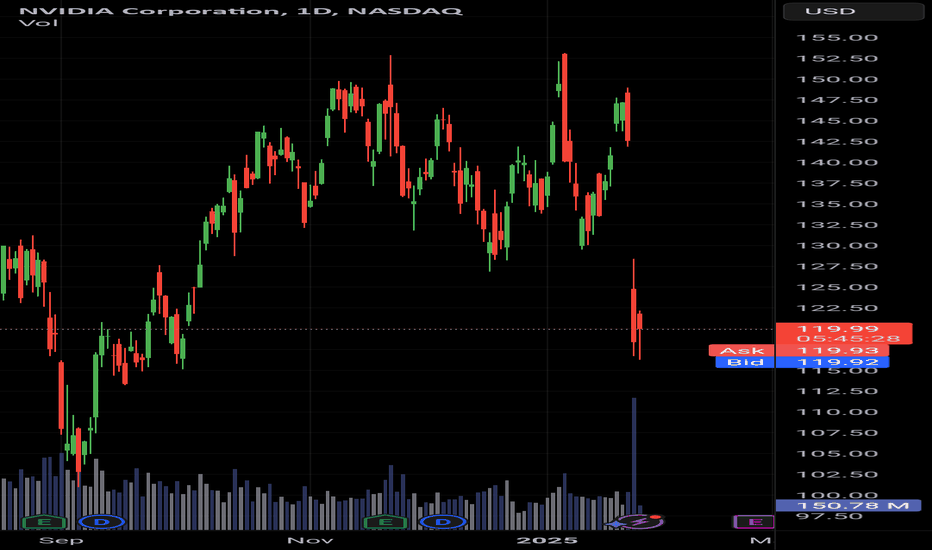Open the USD currency selector
This screenshot has width=932, height=550.
[x=854, y=11]
